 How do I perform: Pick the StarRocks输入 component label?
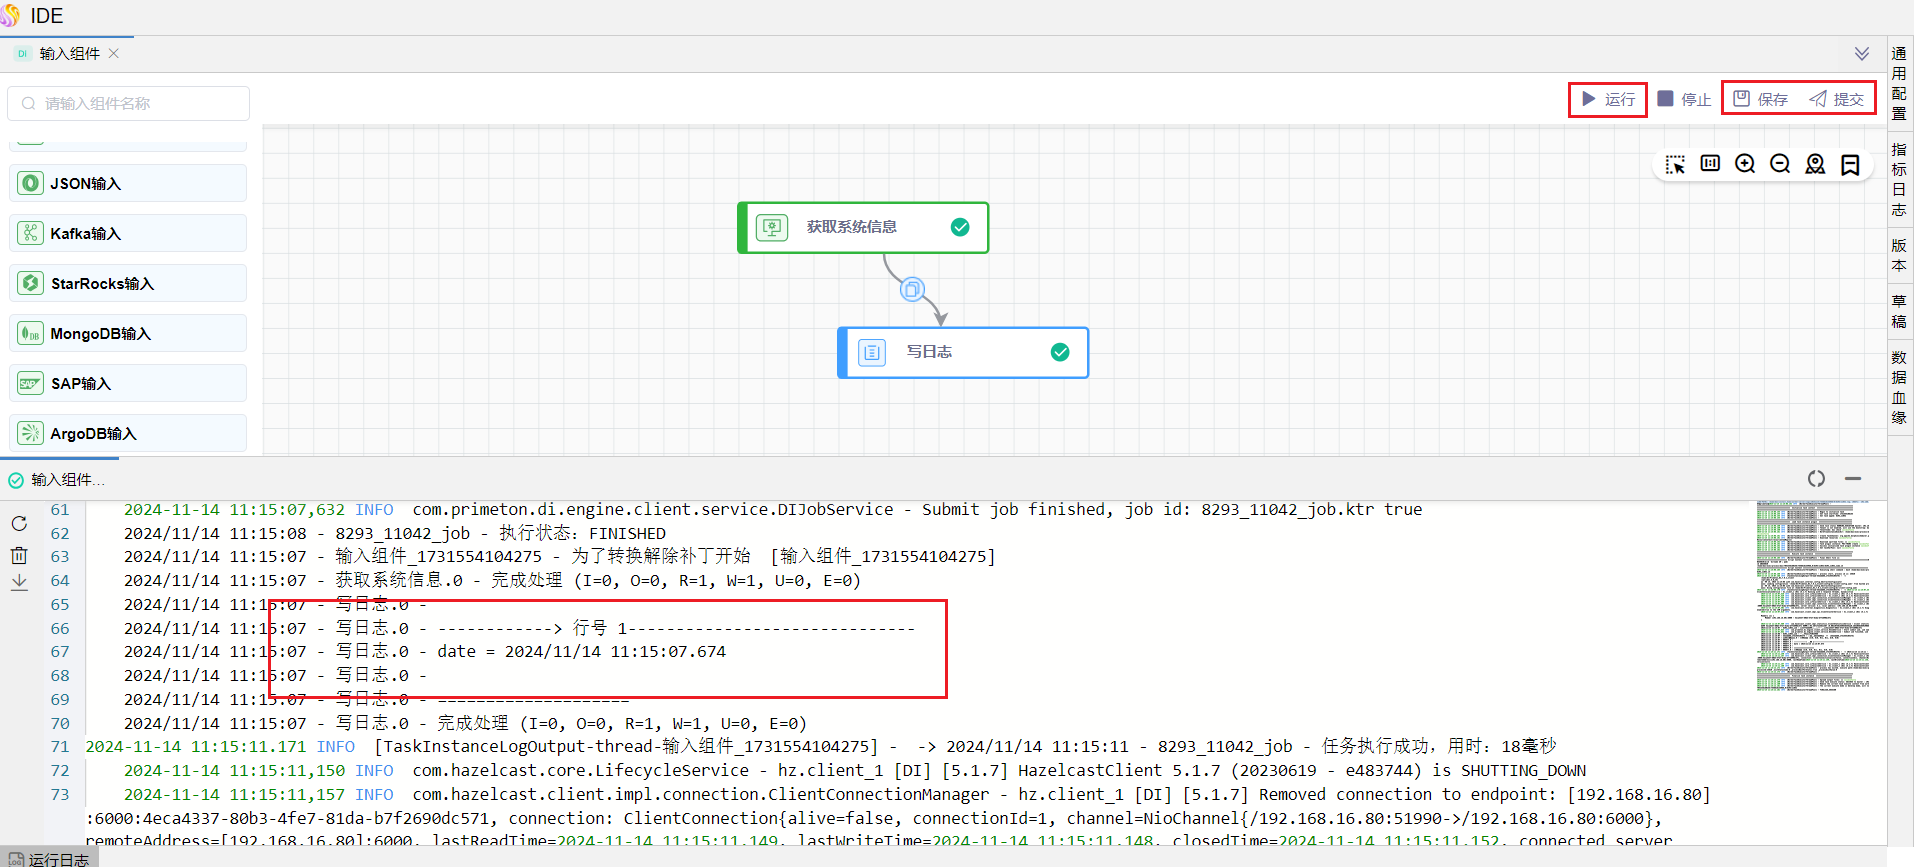103,284
